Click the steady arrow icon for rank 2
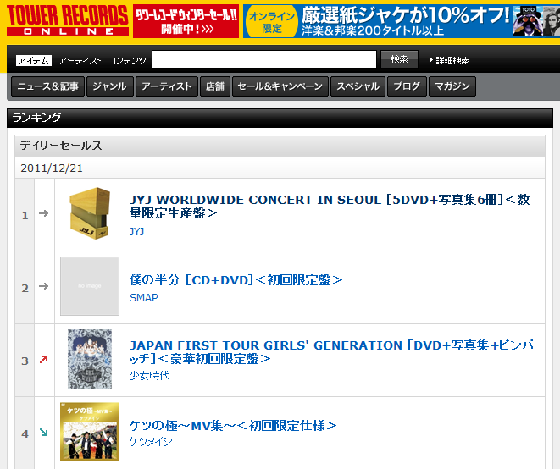The image size is (560, 469). 44,286
